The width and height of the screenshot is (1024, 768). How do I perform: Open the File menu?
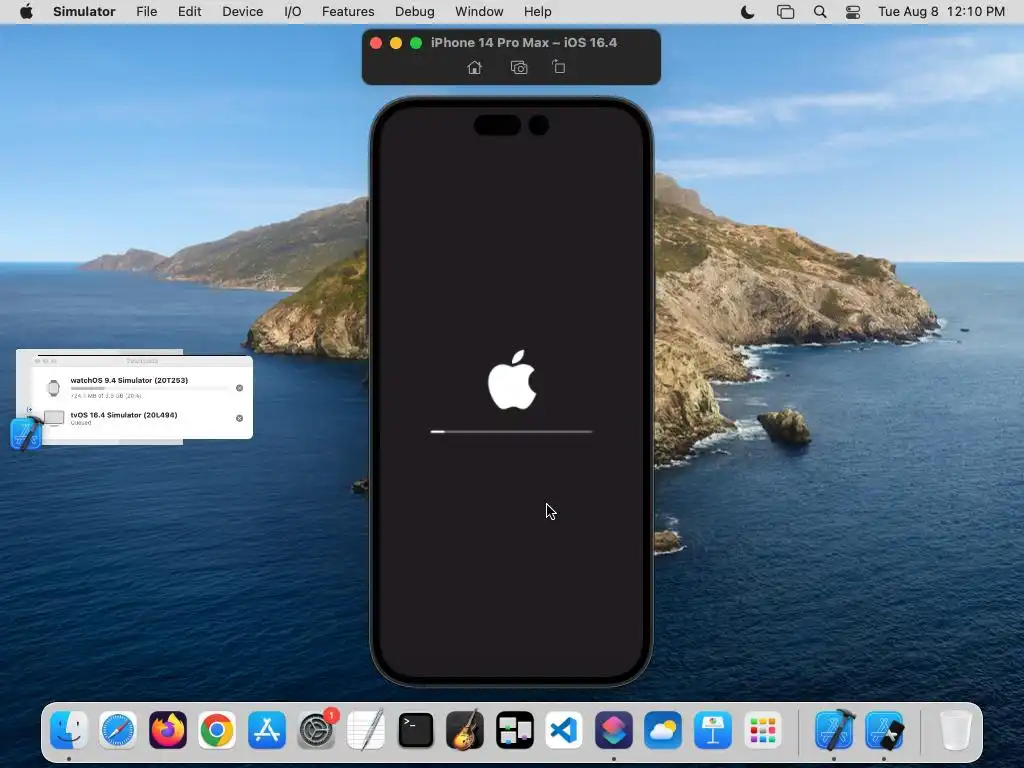click(146, 12)
